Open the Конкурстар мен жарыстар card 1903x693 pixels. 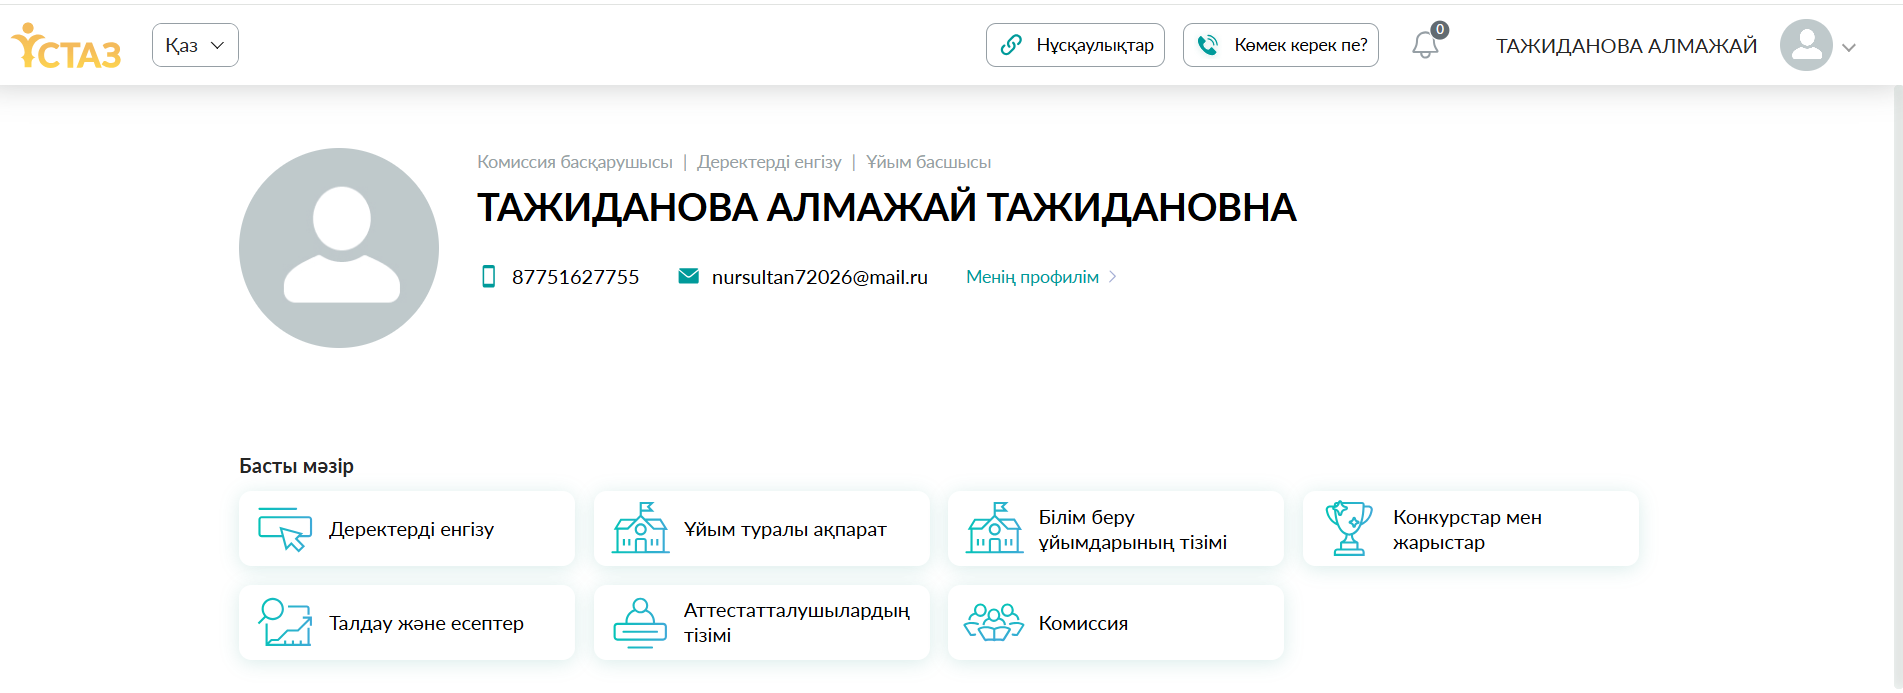tap(1471, 528)
